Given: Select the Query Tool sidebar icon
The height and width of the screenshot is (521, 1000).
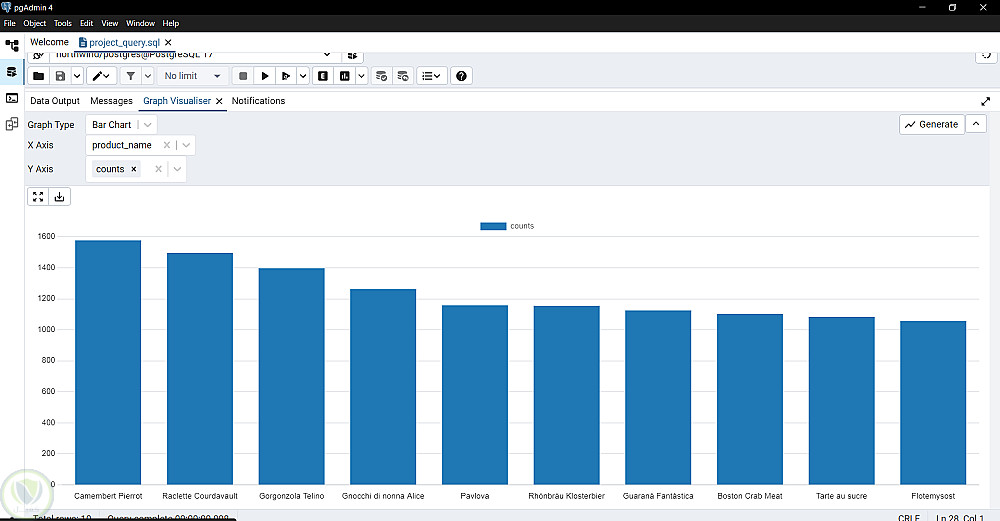Looking at the screenshot, I should tap(12, 72).
